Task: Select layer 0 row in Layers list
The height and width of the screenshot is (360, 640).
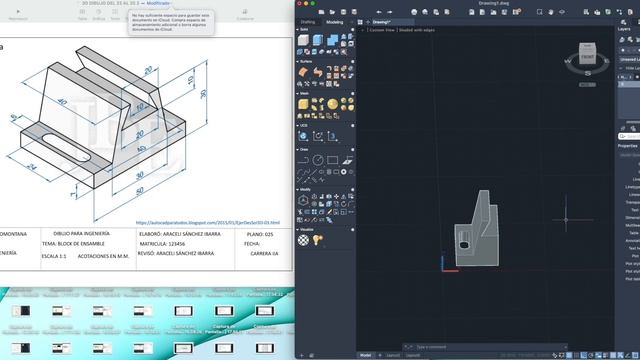Action: click(x=629, y=84)
